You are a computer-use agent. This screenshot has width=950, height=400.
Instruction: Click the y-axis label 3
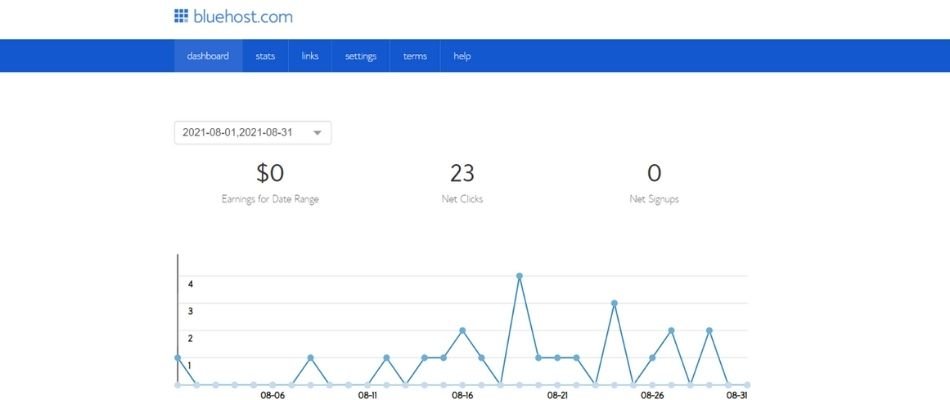[x=190, y=311]
